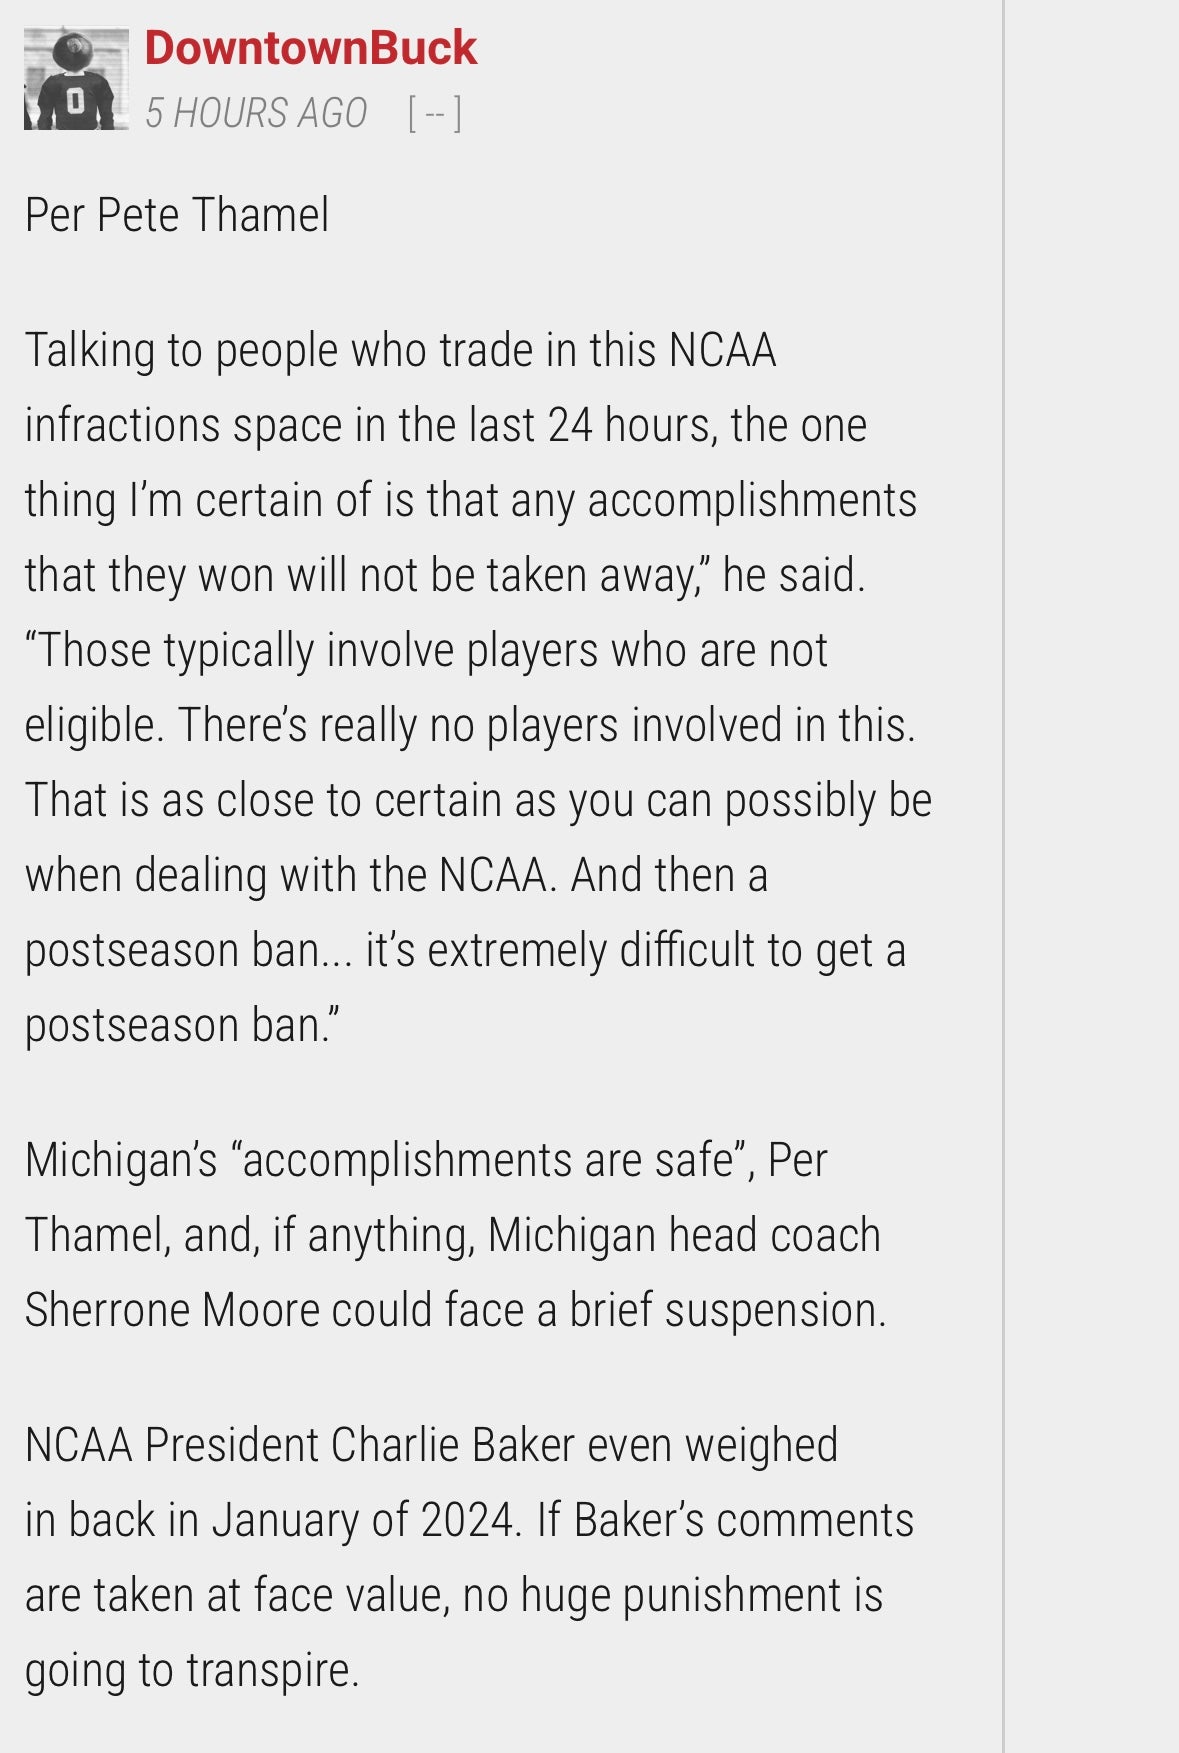Image resolution: width=1179 pixels, height=1753 pixels.
Task: Open the 5 HOURS AGO timestamp permalink
Action: pyautogui.click(x=256, y=113)
